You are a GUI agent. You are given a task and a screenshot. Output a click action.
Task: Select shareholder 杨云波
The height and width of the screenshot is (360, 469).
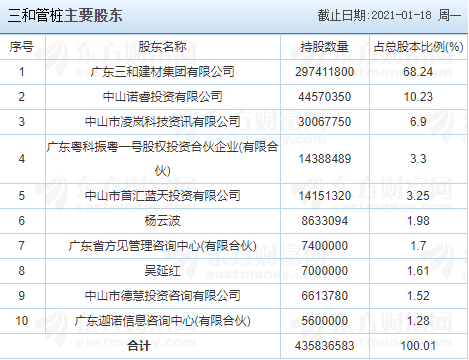click(x=163, y=221)
